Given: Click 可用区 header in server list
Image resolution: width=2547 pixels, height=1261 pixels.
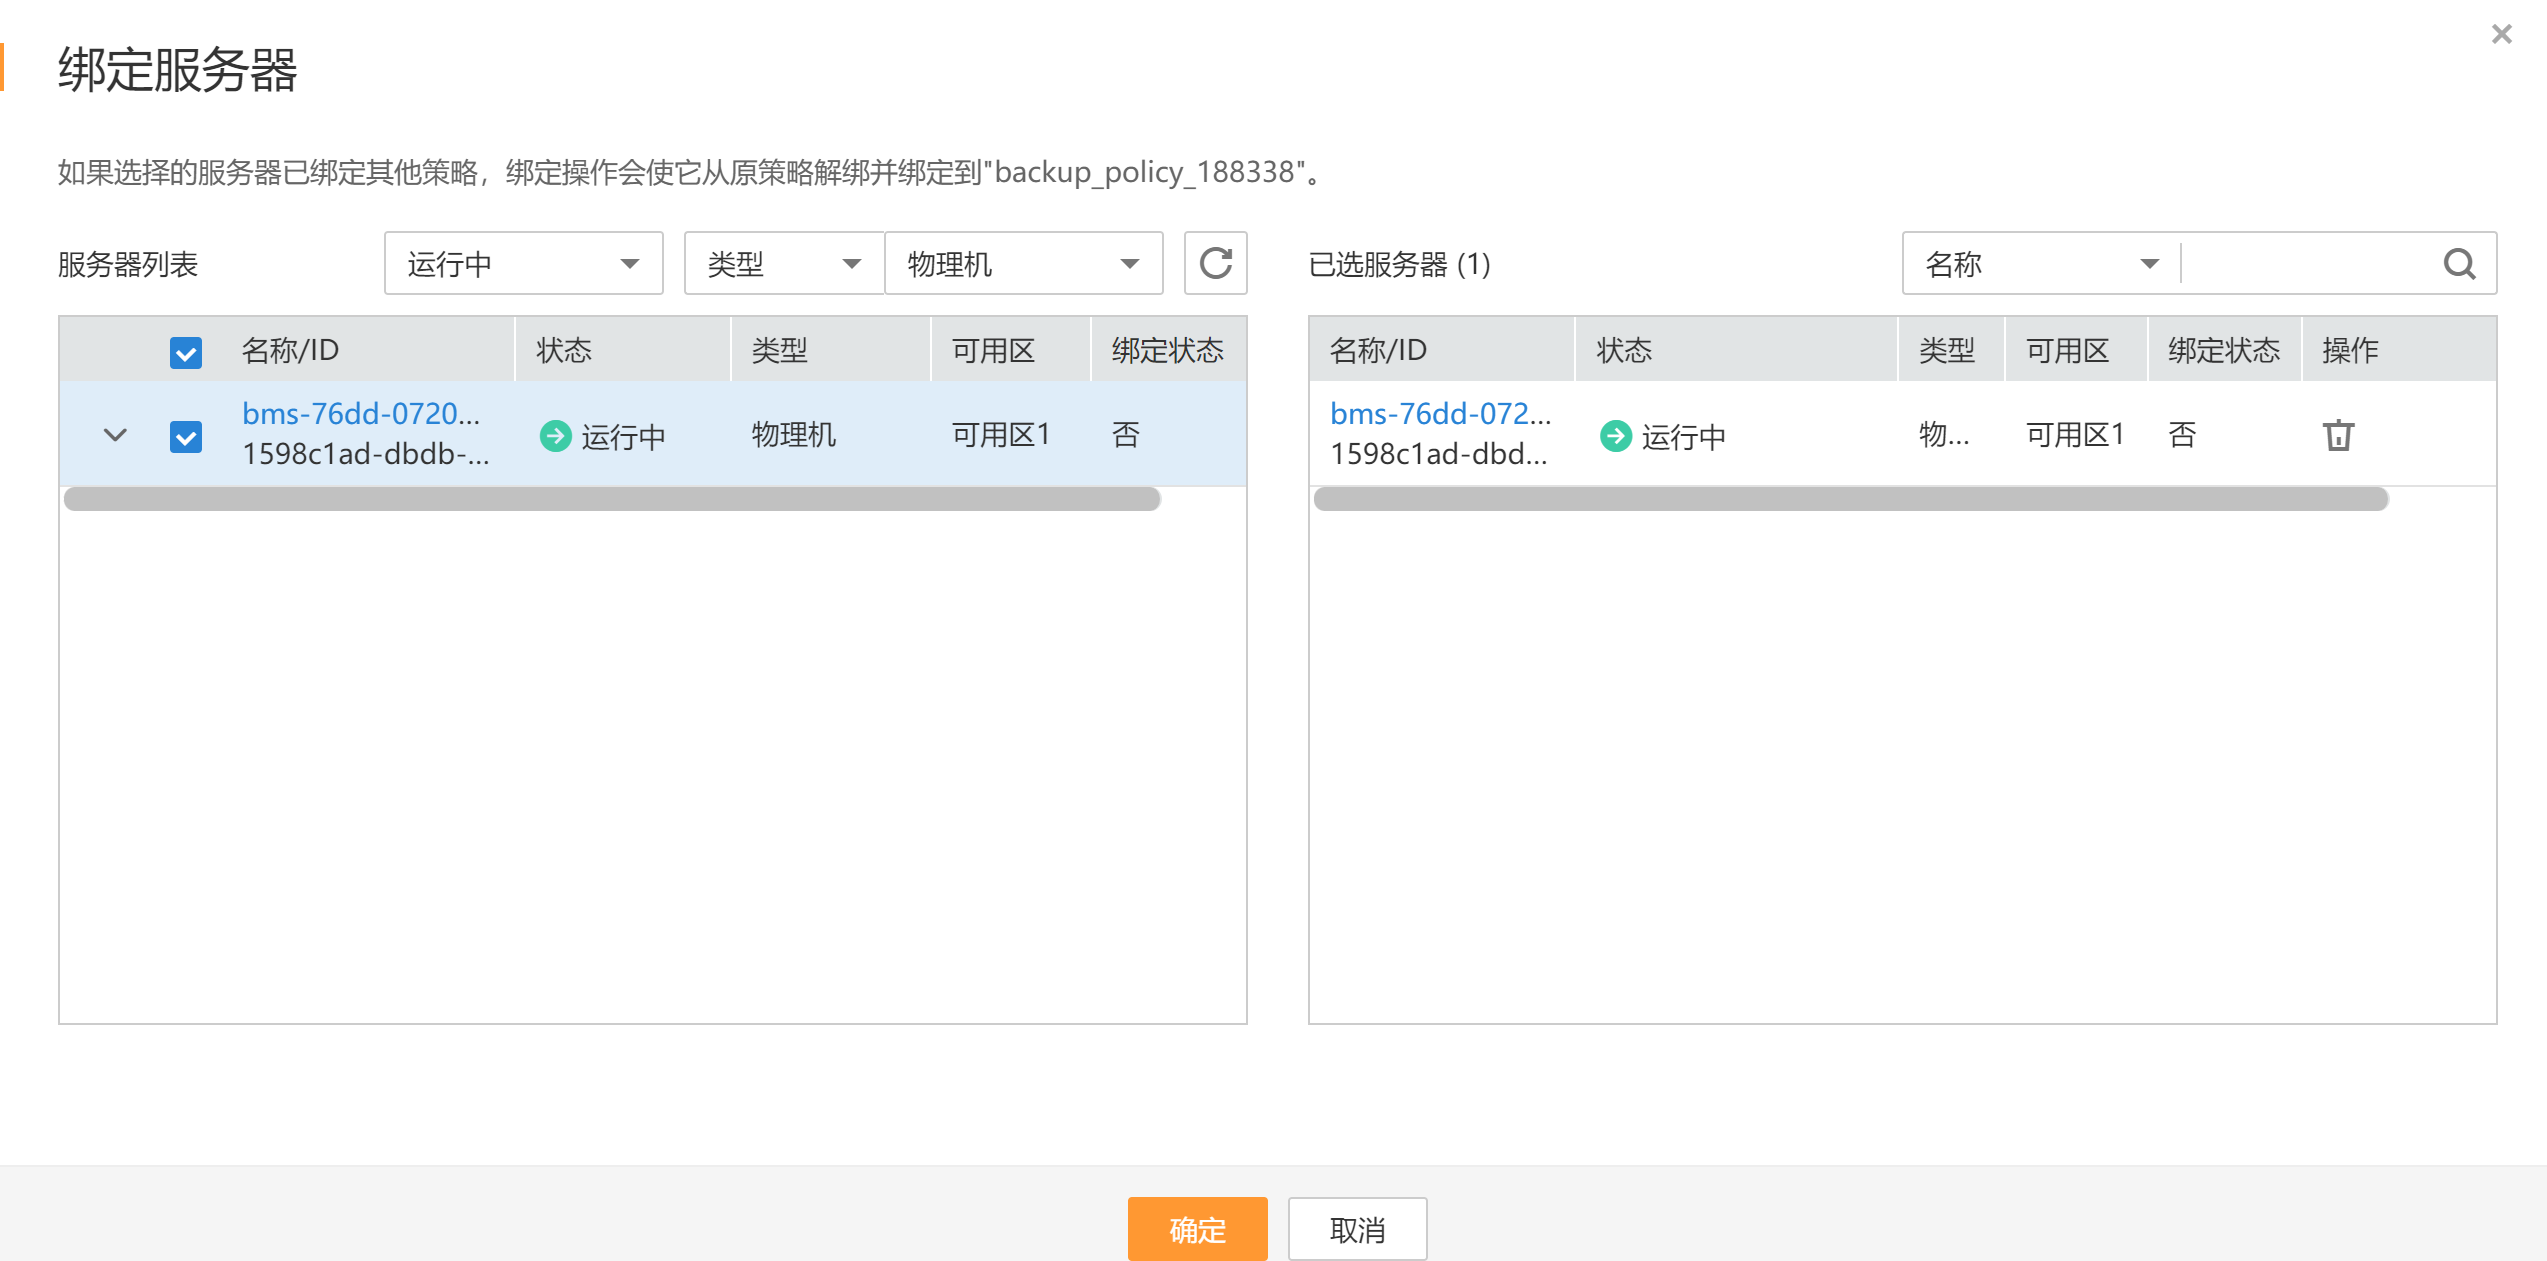Looking at the screenshot, I should coord(993,350).
